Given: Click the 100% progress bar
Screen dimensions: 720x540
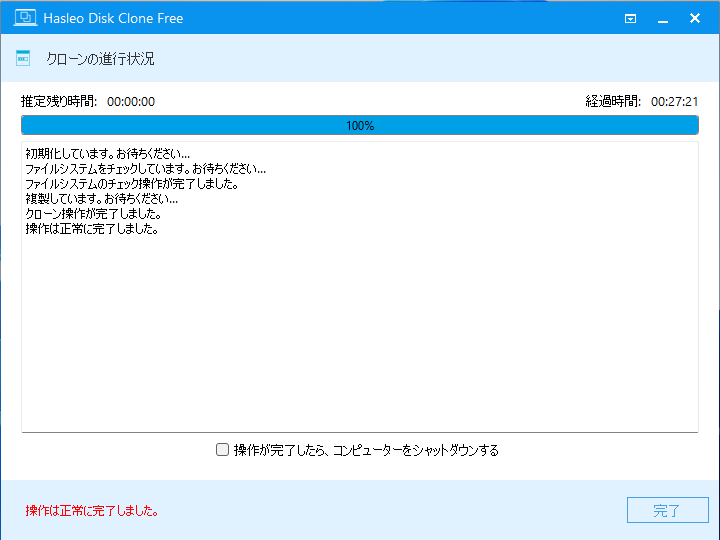Looking at the screenshot, I should [360, 125].
